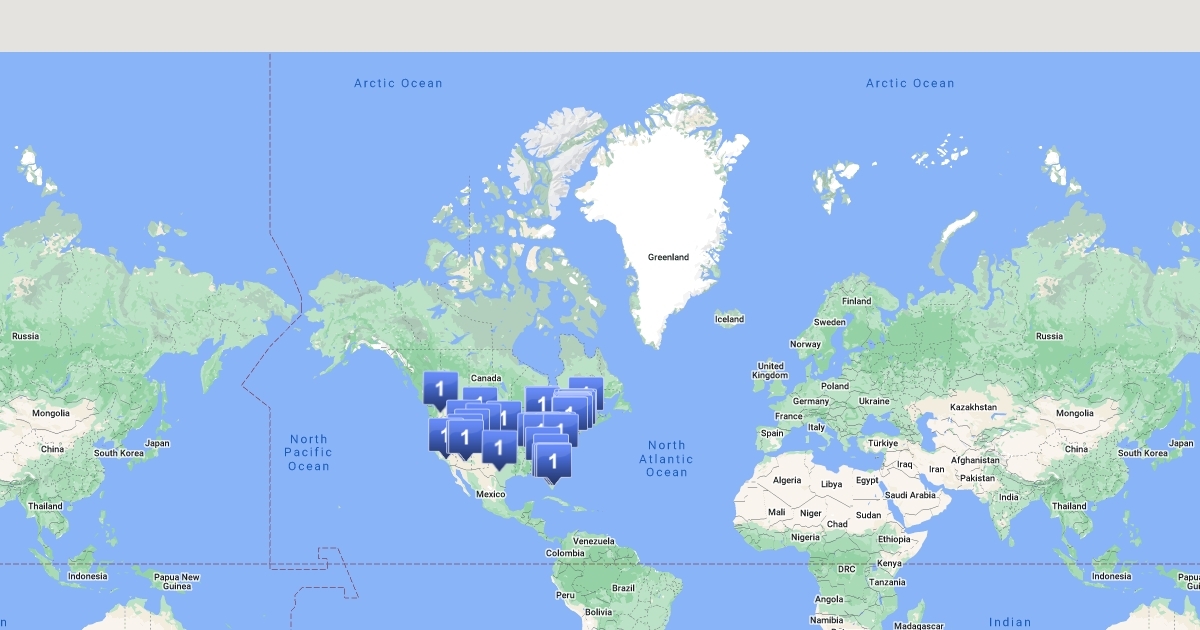Click the Venezuela country label
The image size is (1200, 630).
[x=593, y=540]
